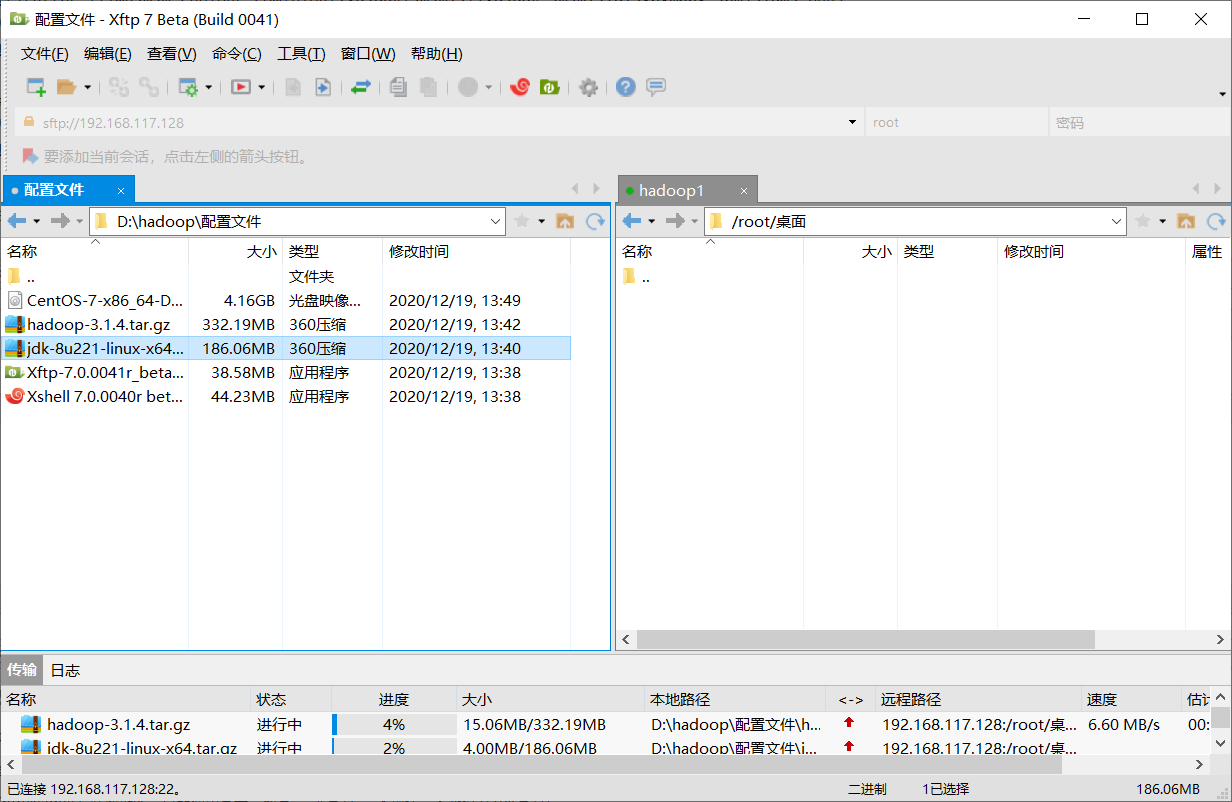Click the green Xftp new window icon
The height and width of the screenshot is (802, 1232).
click(x=549, y=87)
